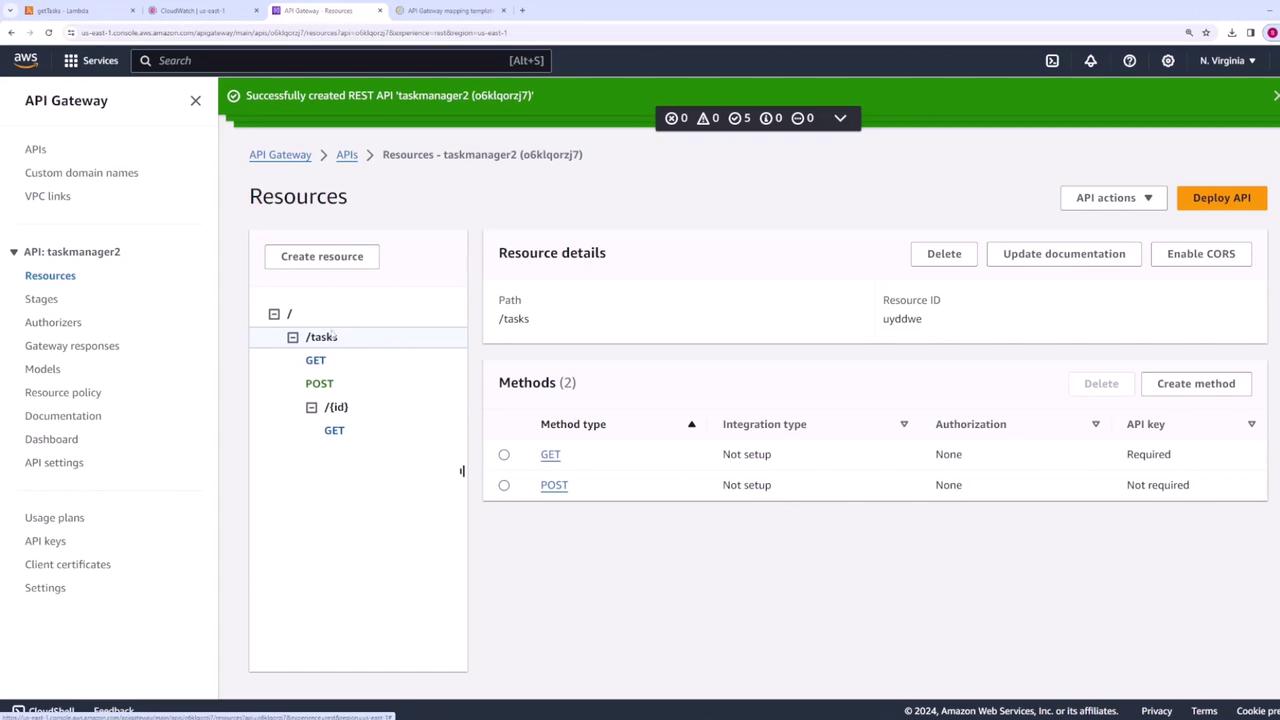Screen dimensions: 1280x720
Task: Click the Enable CORS button
Action: [x=1201, y=254]
